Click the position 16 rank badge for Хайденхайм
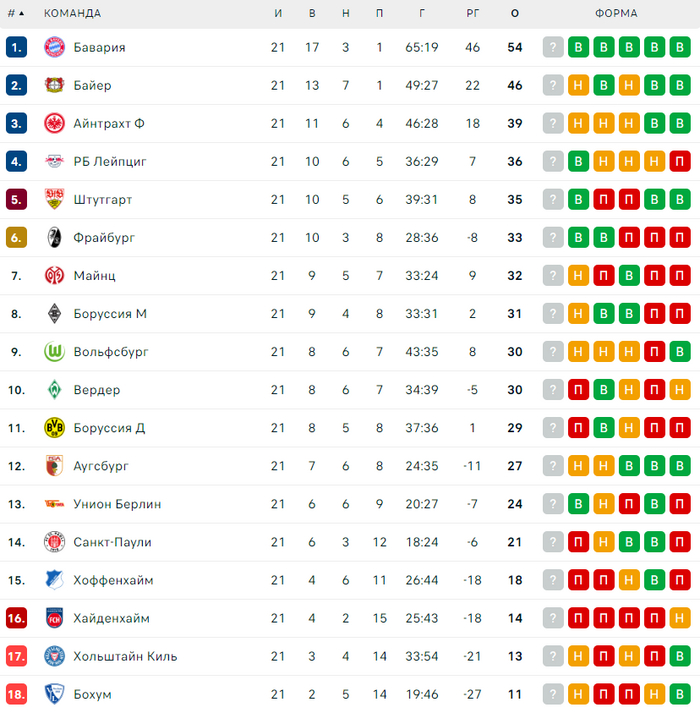Image resolution: width=700 pixels, height=713 pixels. point(16,618)
